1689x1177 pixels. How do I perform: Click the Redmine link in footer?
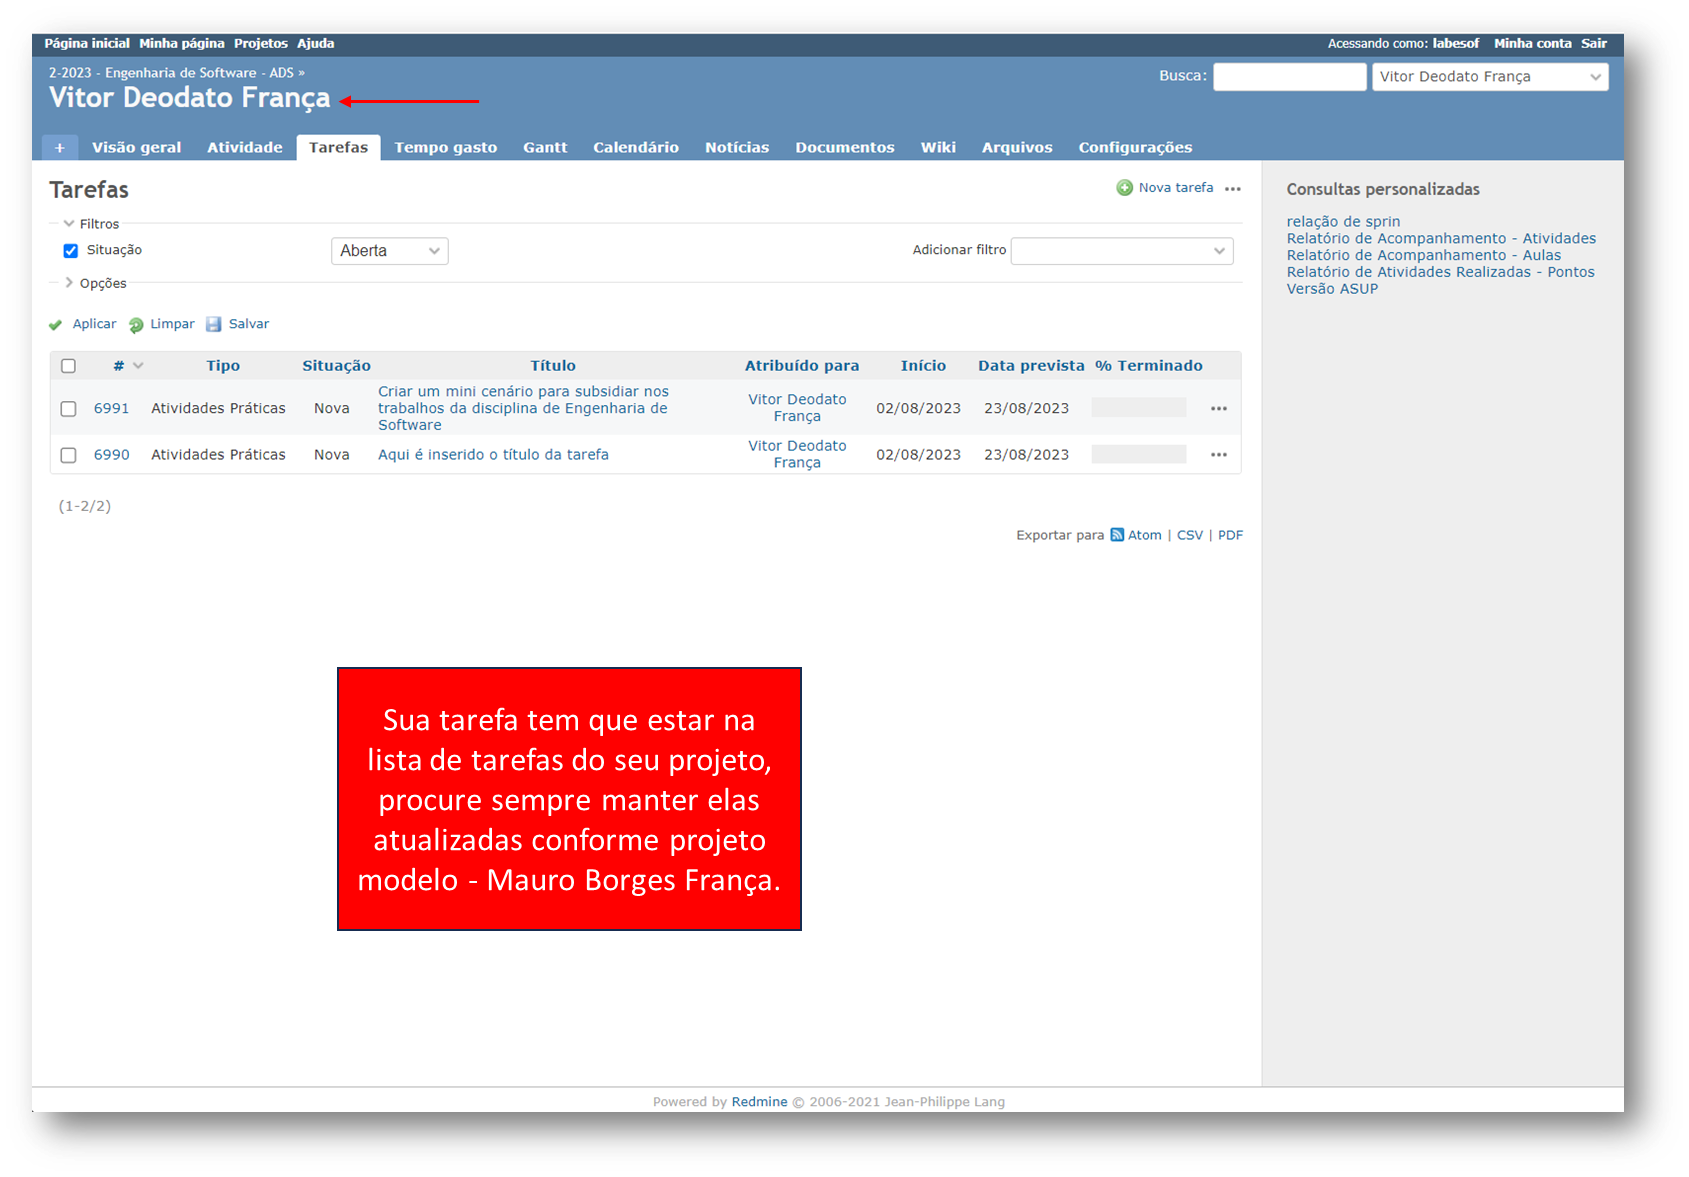tap(759, 1102)
